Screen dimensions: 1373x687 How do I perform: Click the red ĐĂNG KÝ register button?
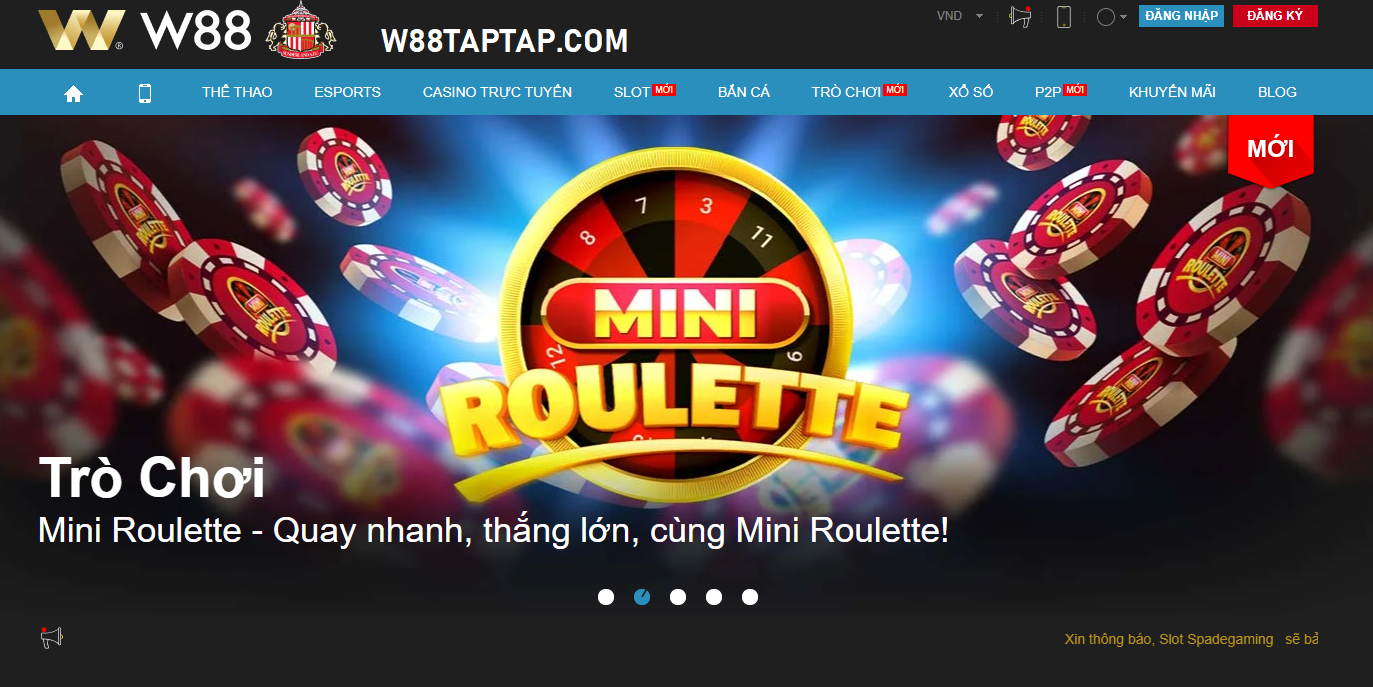(1275, 16)
